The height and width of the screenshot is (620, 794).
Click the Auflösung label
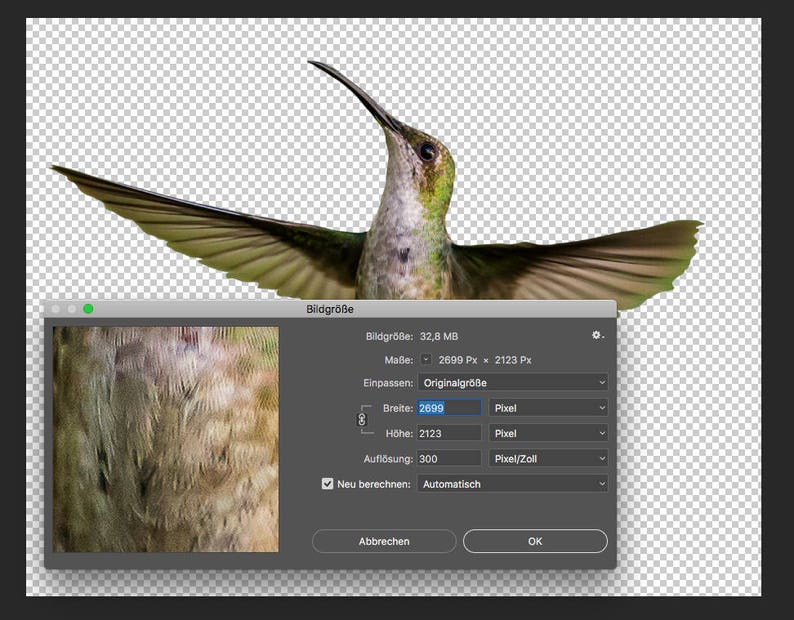point(388,459)
